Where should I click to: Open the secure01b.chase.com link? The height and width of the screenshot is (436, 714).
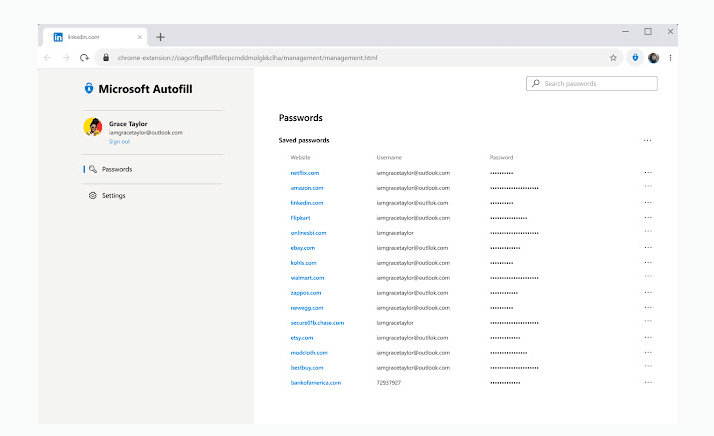317,323
